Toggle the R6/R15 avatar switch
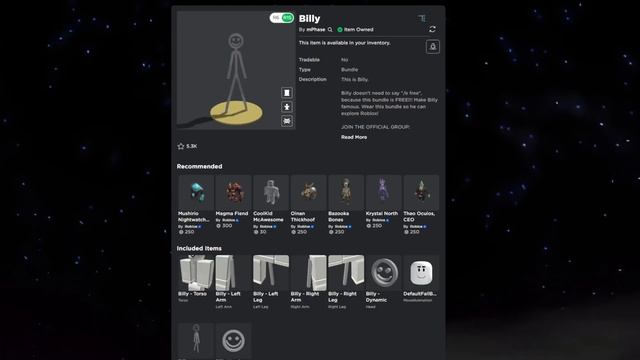The height and width of the screenshot is (360, 640). click(282, 18)
